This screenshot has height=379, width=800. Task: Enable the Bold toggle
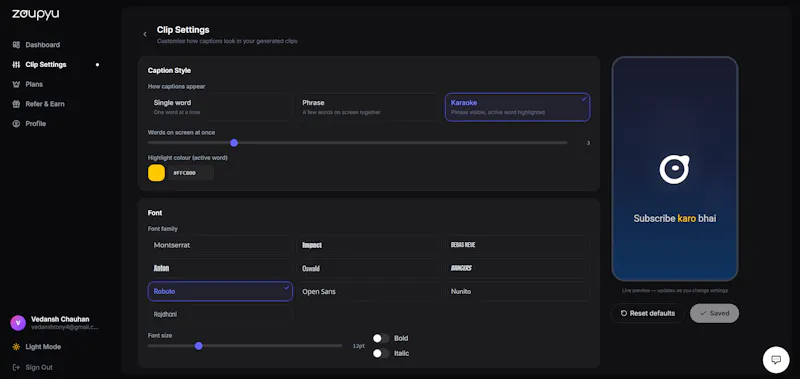click(381, 338)
